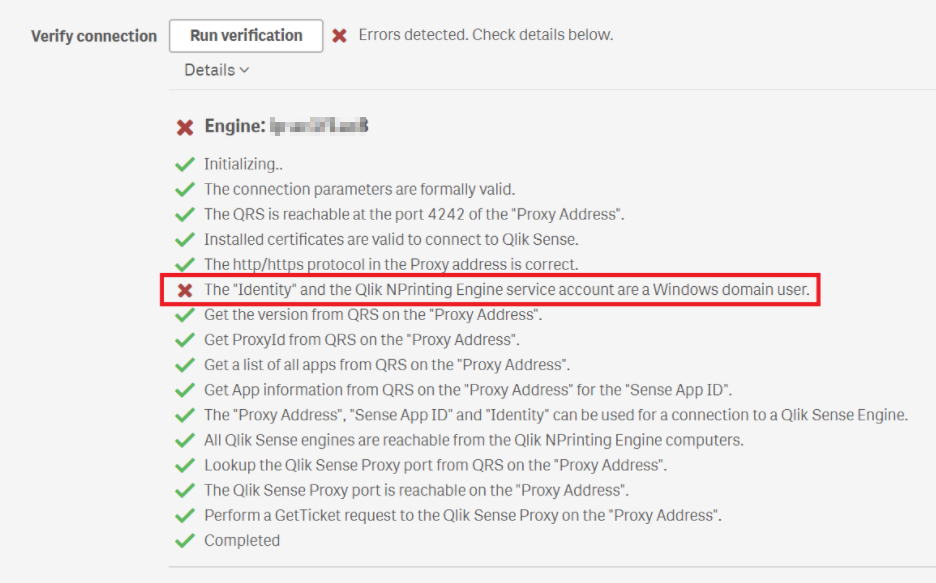Click checkmark for all Qlik Sense engines reachable
Image resolution: width=936 pixels, height=583 pixels.
click(184, 439)
